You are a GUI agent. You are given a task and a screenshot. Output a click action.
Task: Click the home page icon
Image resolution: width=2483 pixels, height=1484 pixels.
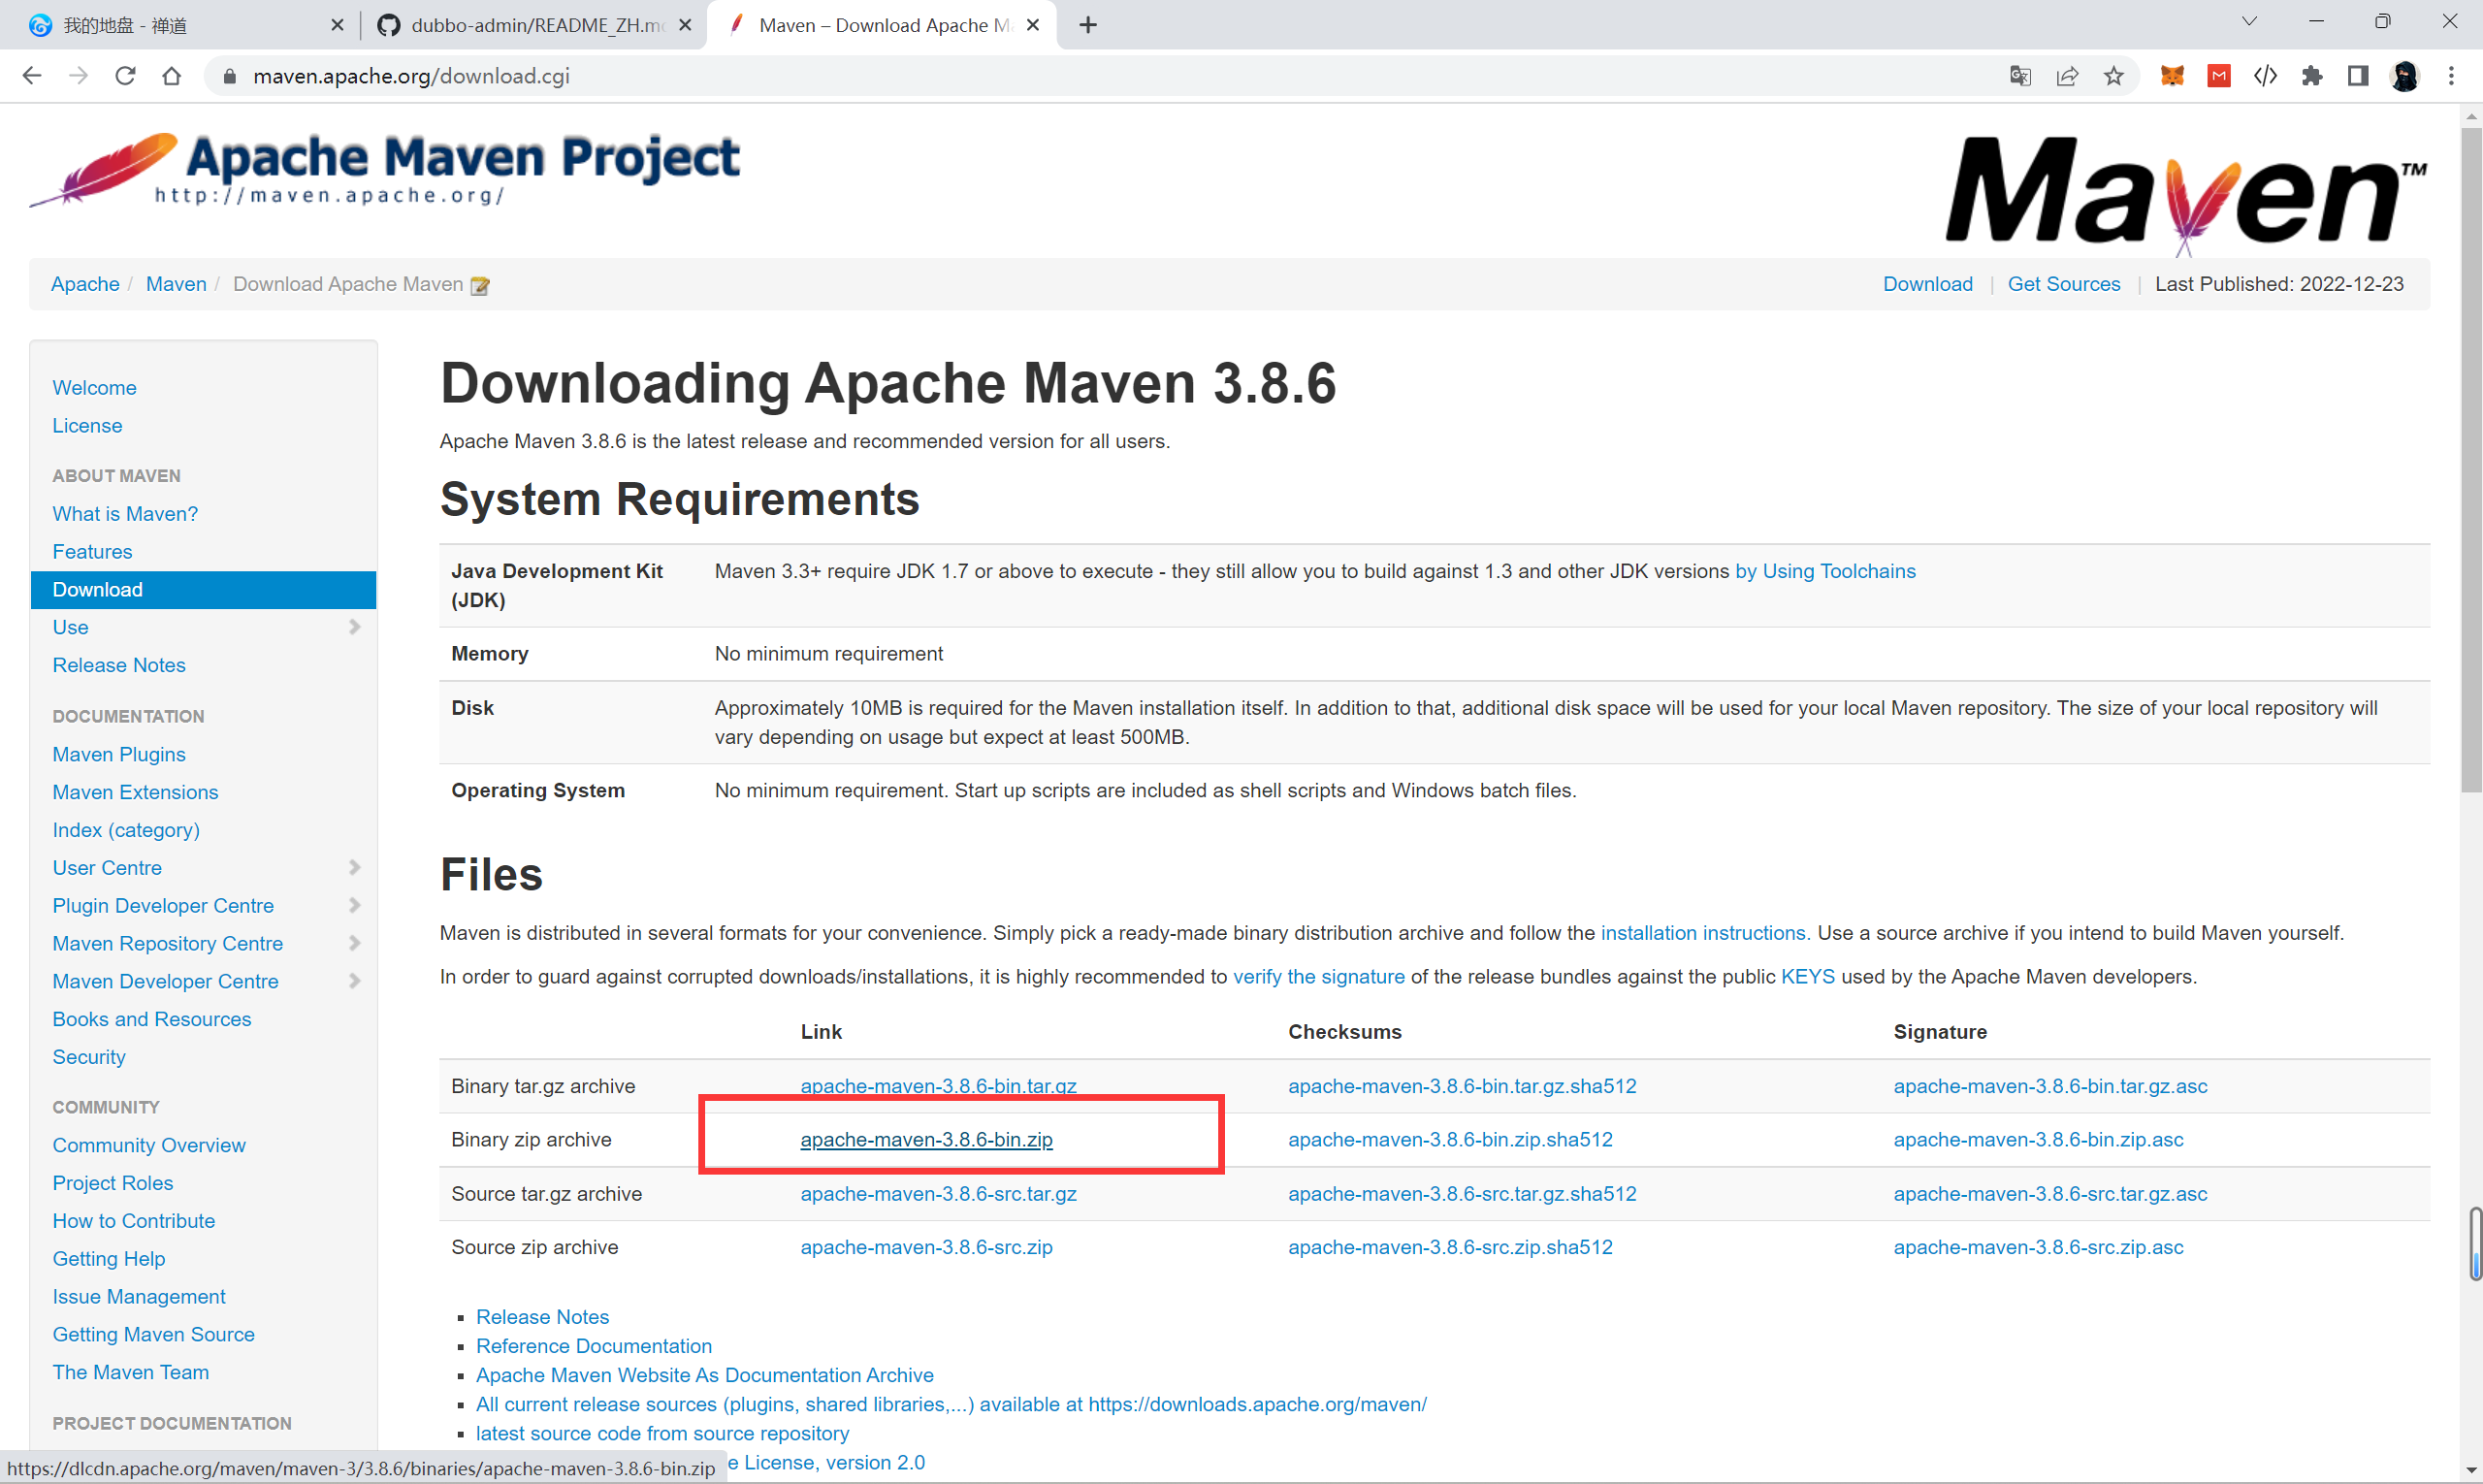click(x=172, y=76)
